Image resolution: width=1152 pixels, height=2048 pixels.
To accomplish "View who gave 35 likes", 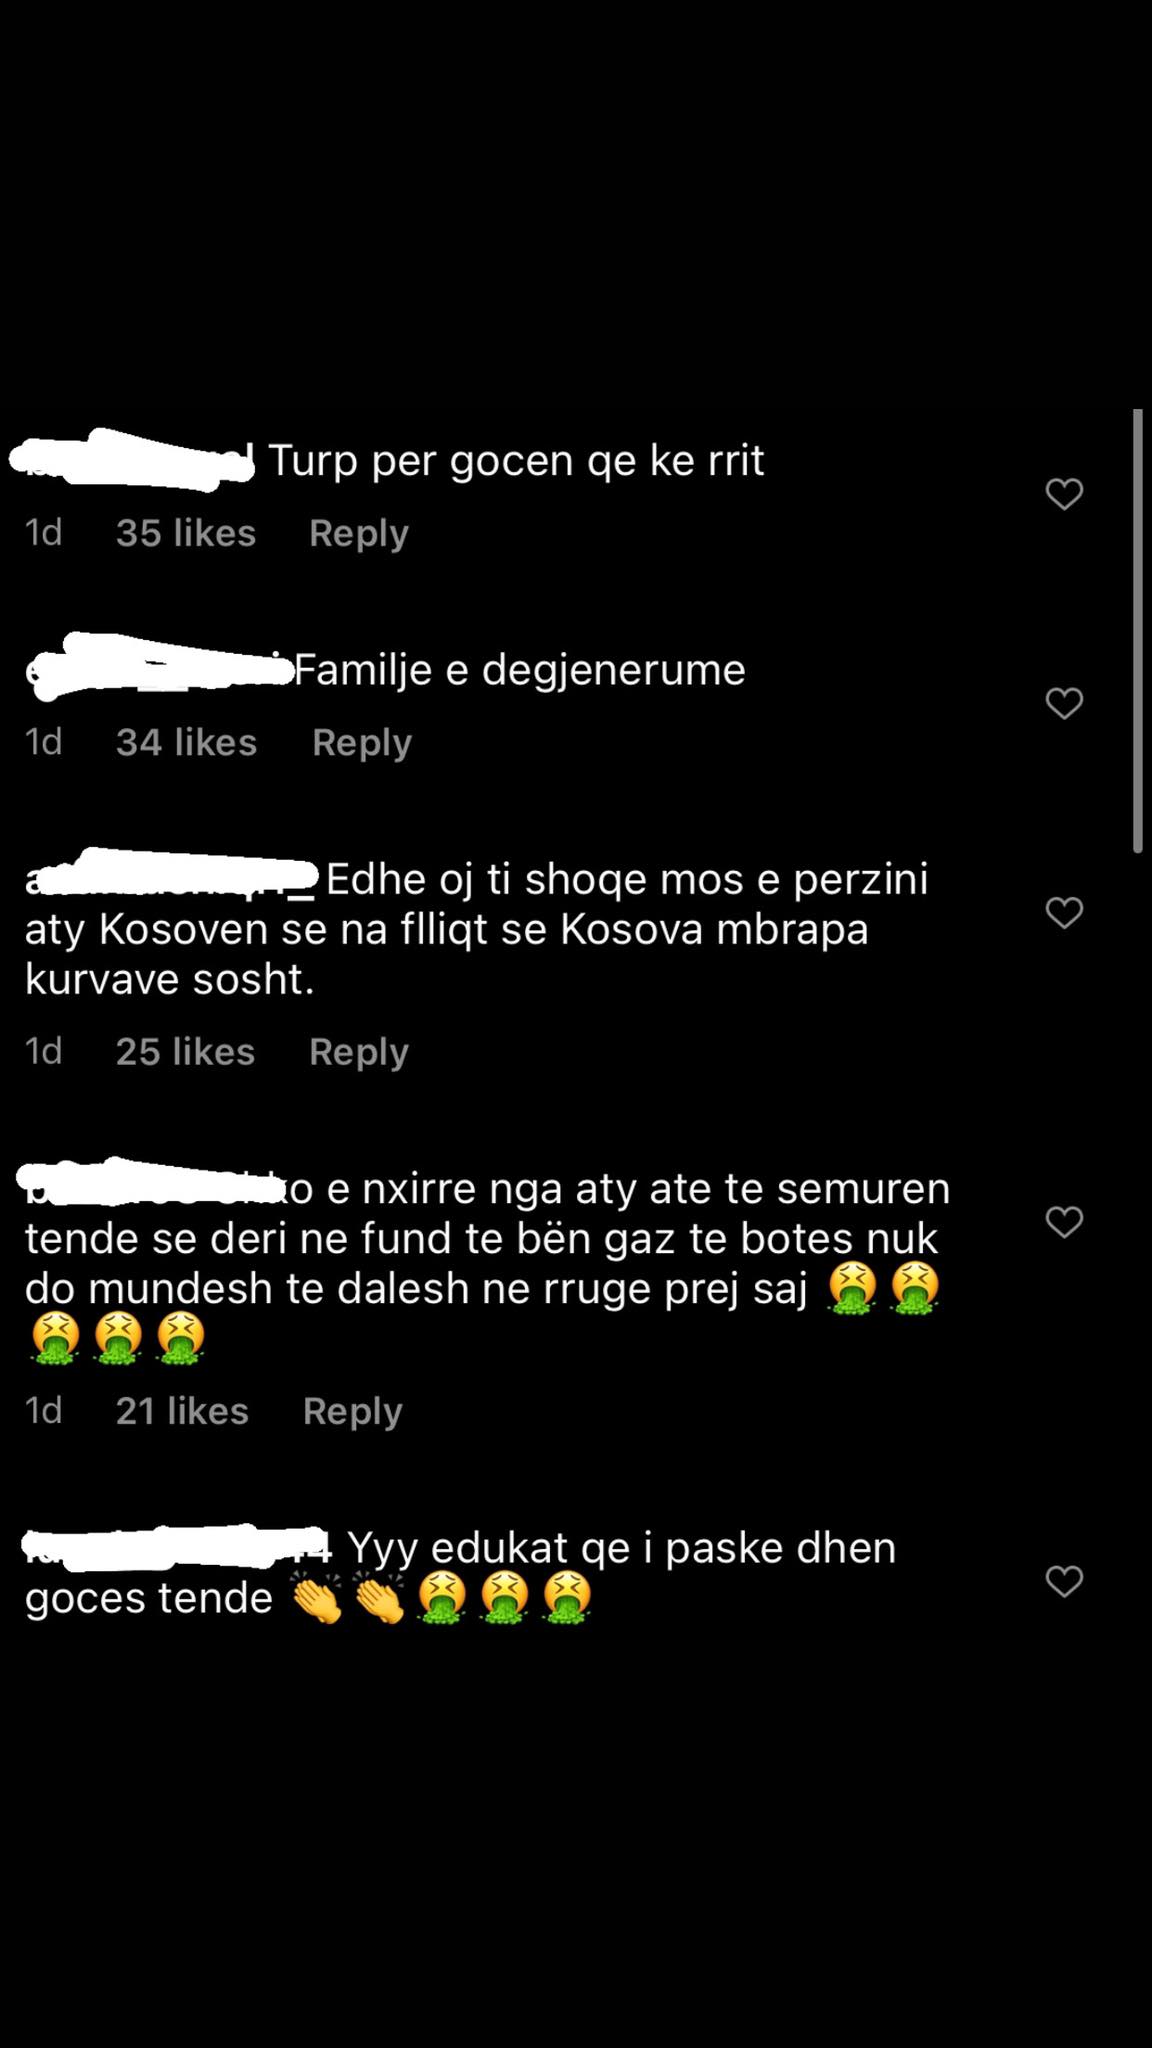I will point(186,533).
